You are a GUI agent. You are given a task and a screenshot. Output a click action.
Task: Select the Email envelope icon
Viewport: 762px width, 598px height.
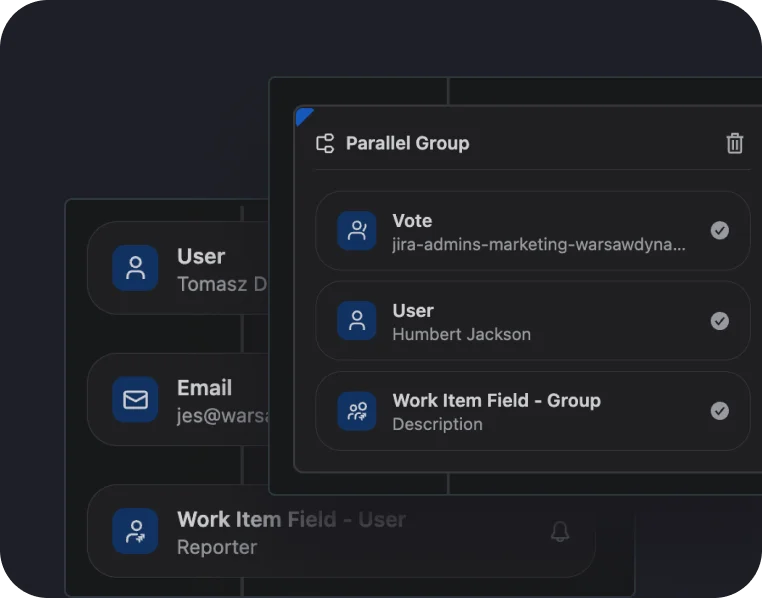(x=135, y=399)
